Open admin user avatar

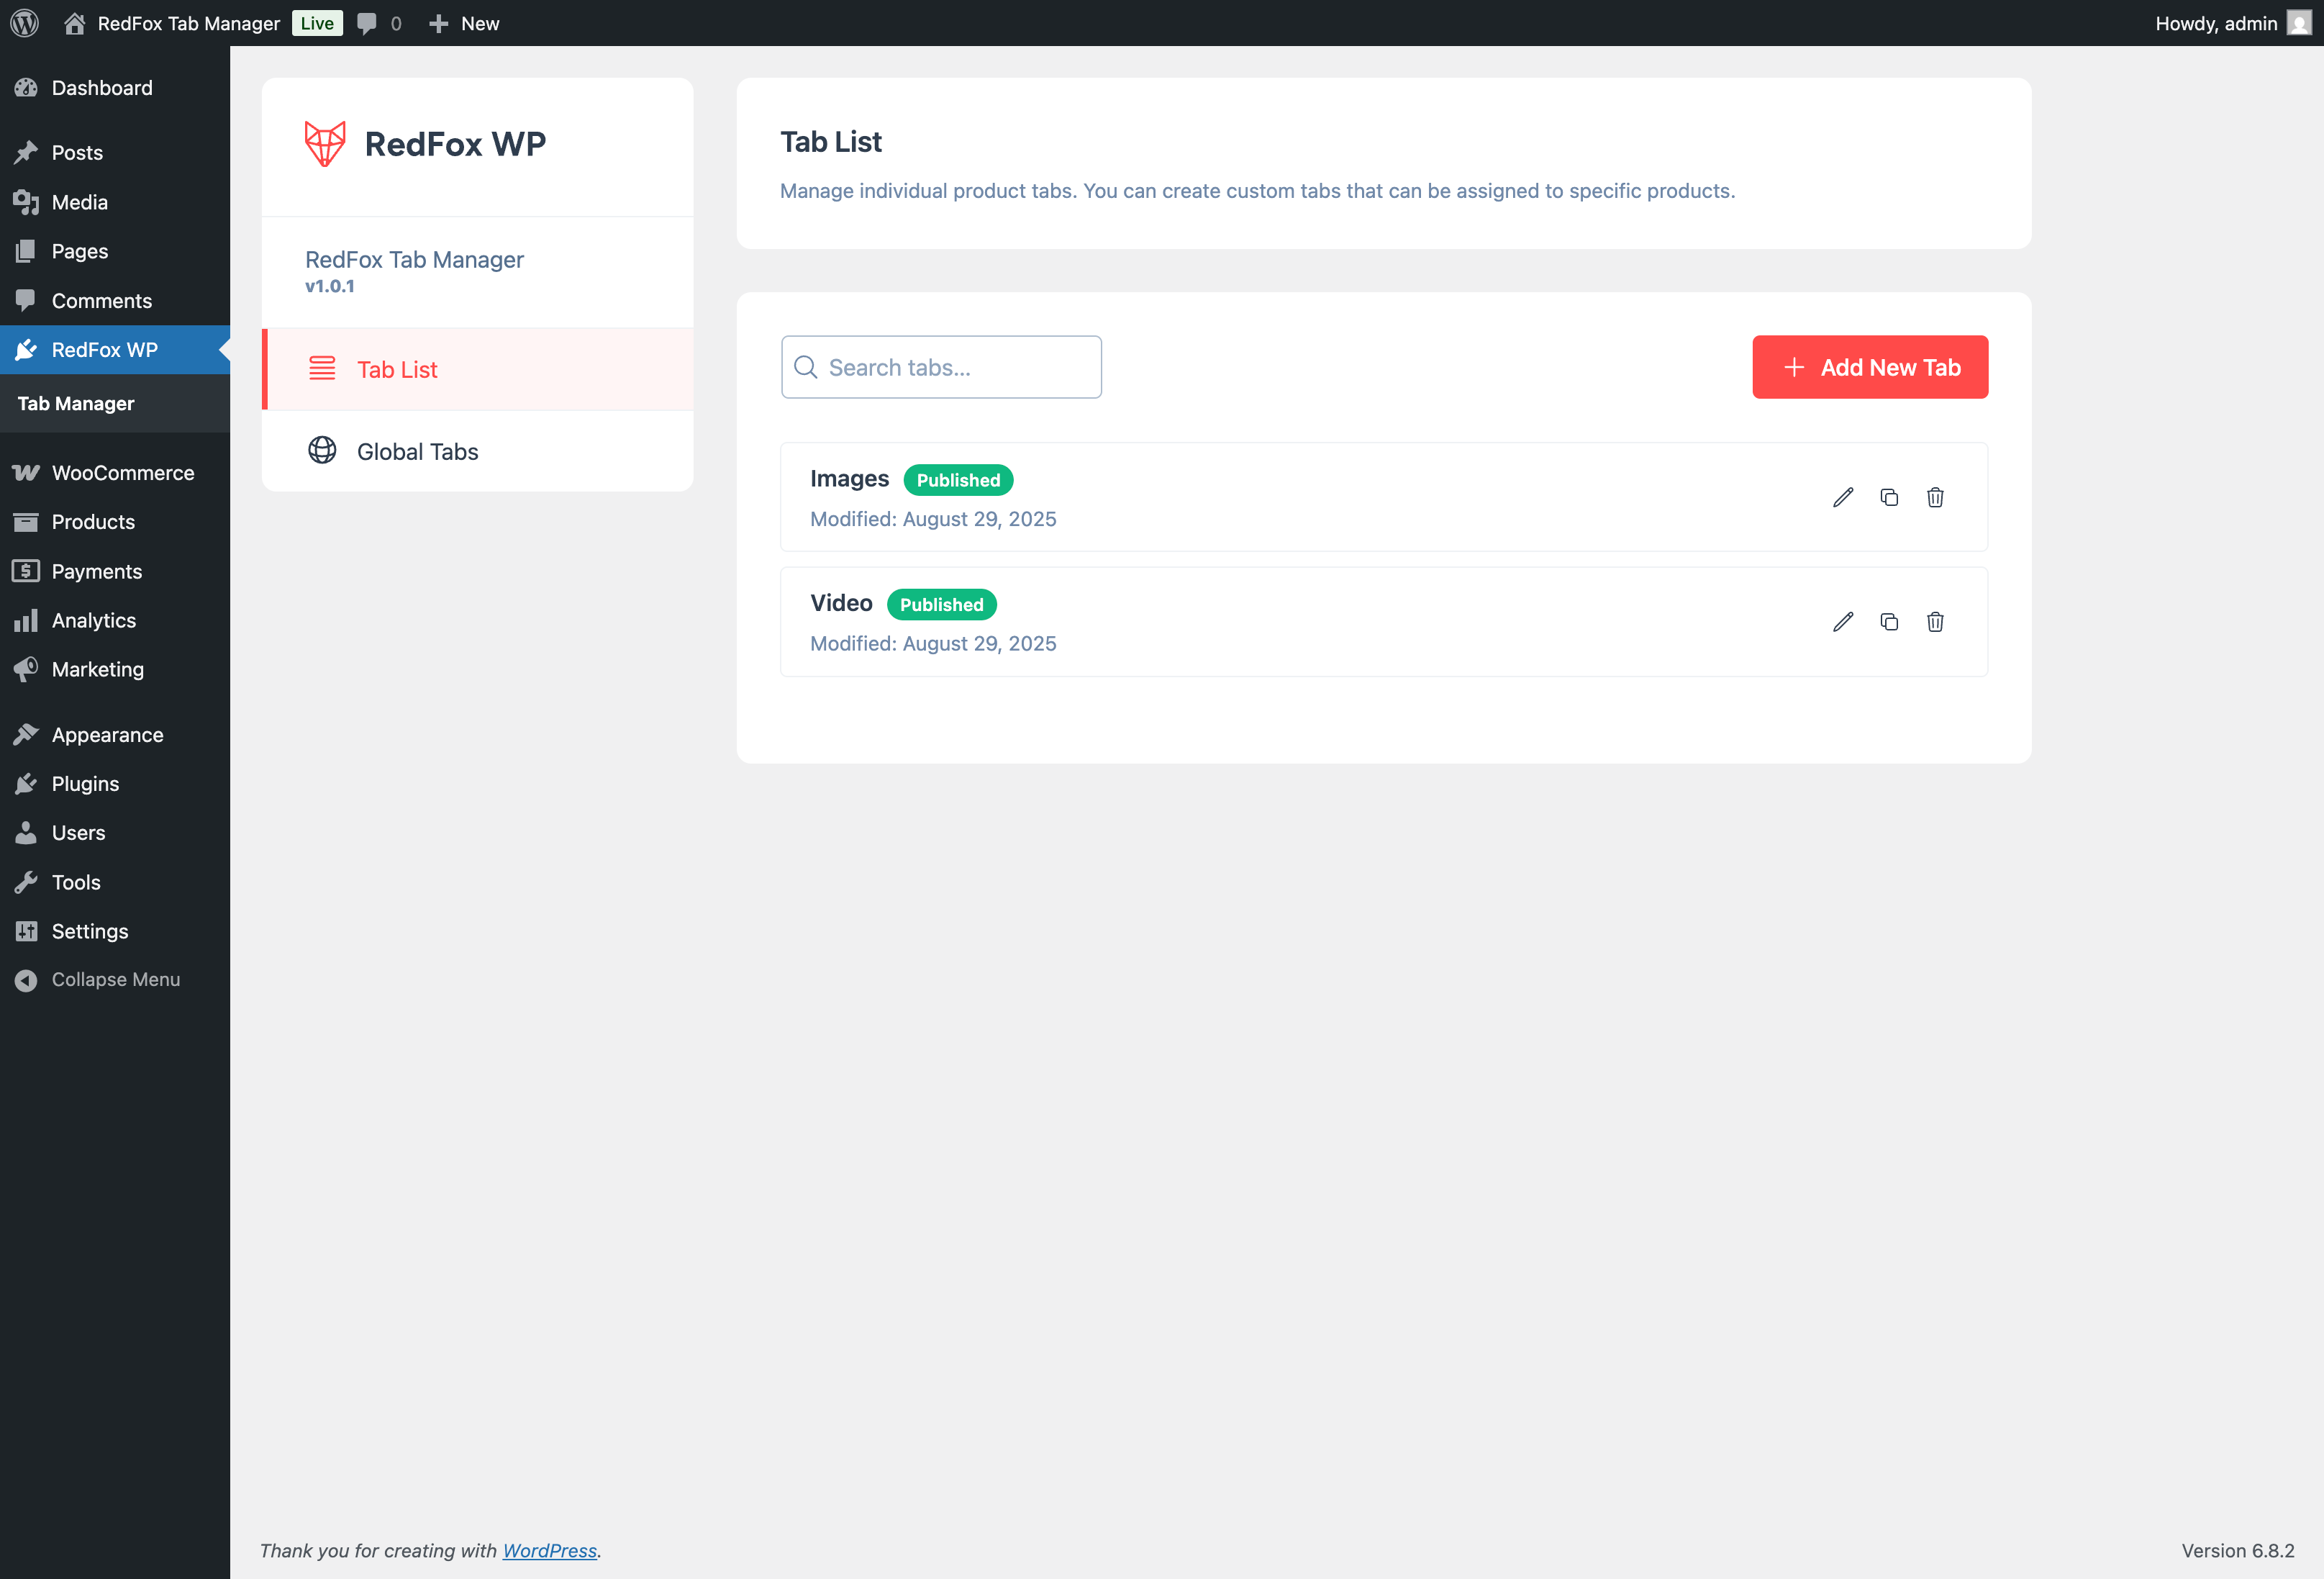click(2298, 23)
